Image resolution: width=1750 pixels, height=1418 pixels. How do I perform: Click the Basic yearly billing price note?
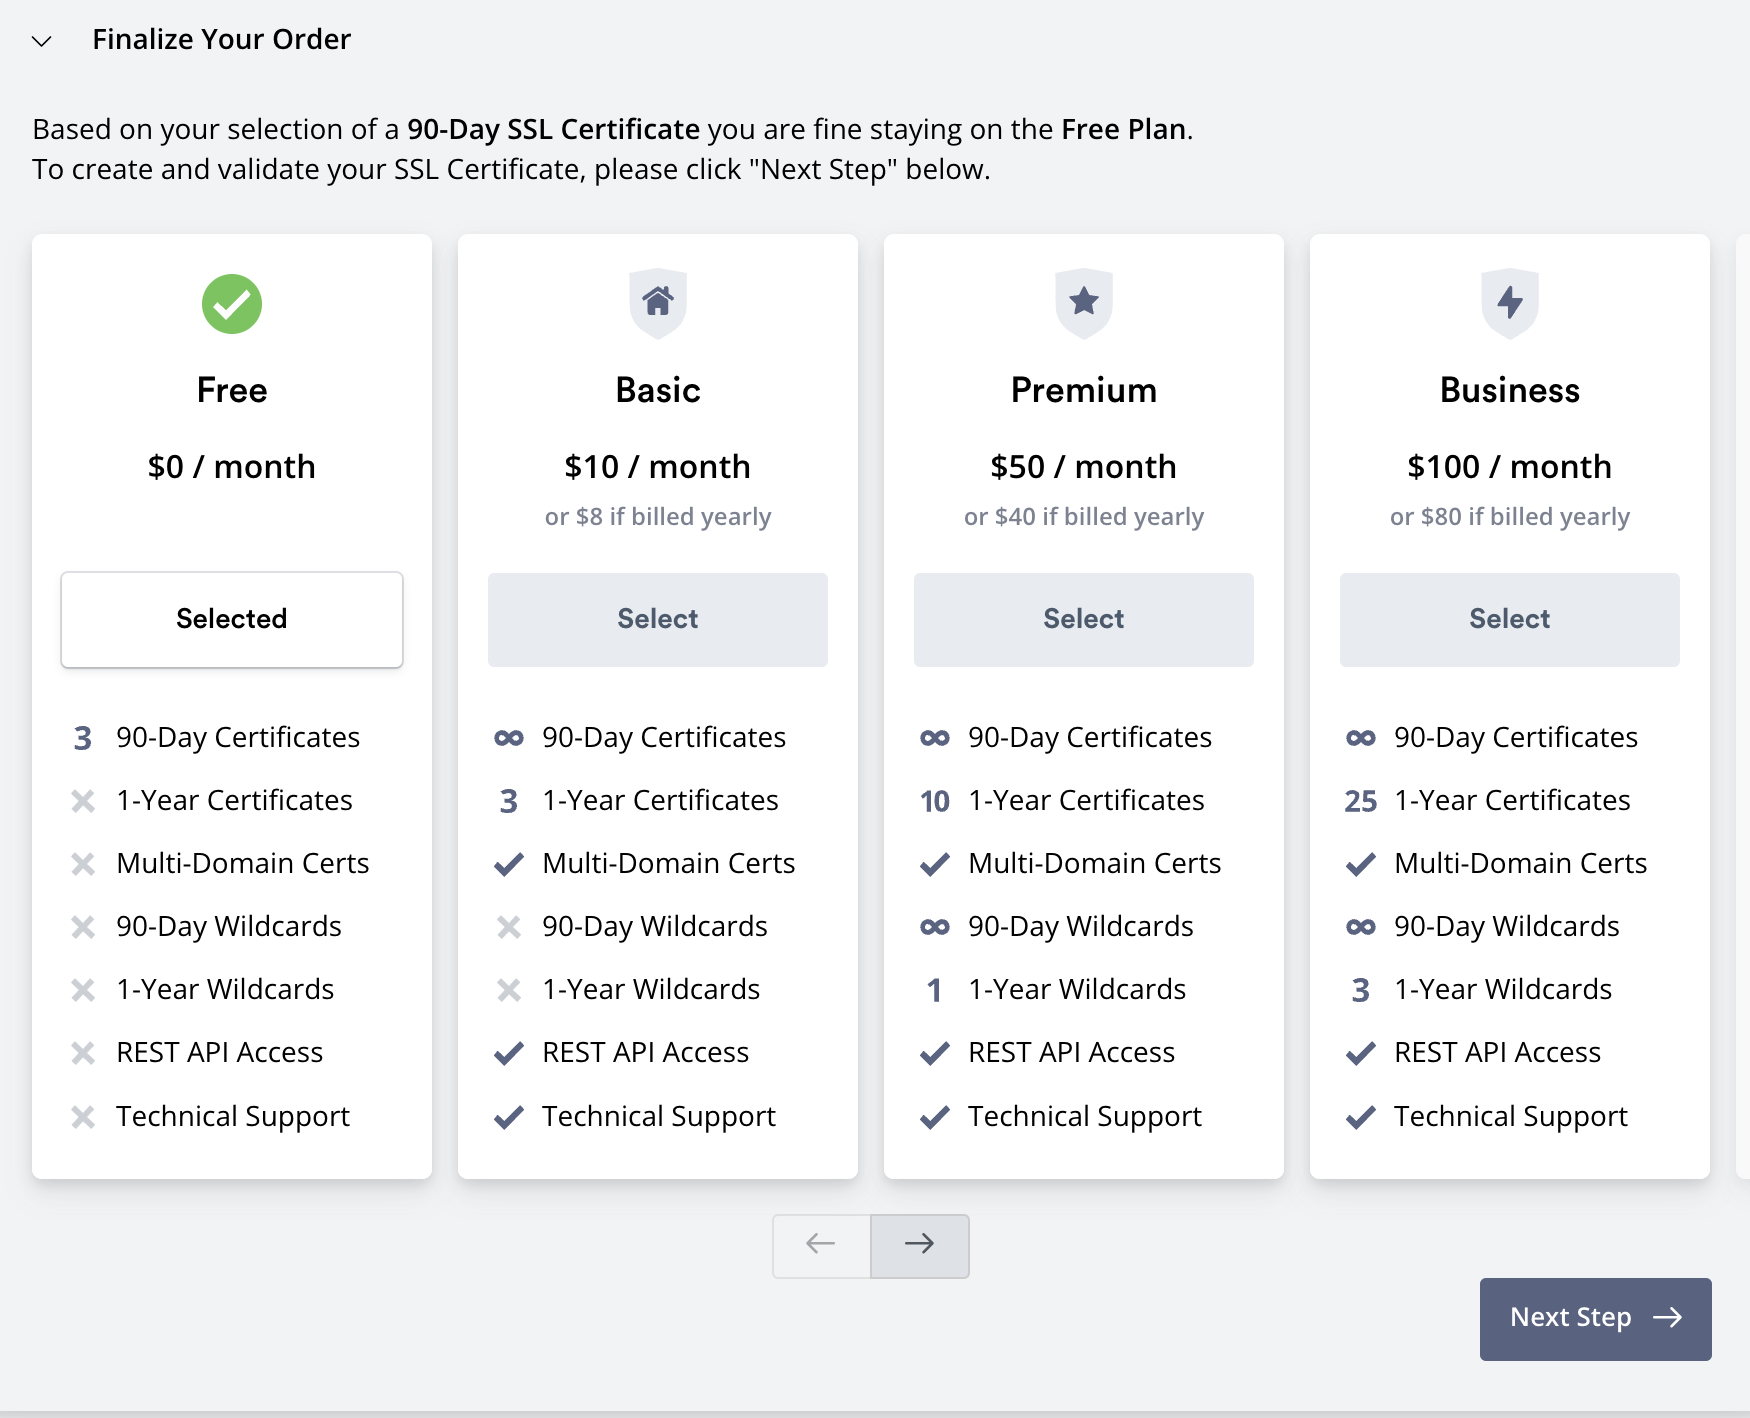(x=658, y=517)
